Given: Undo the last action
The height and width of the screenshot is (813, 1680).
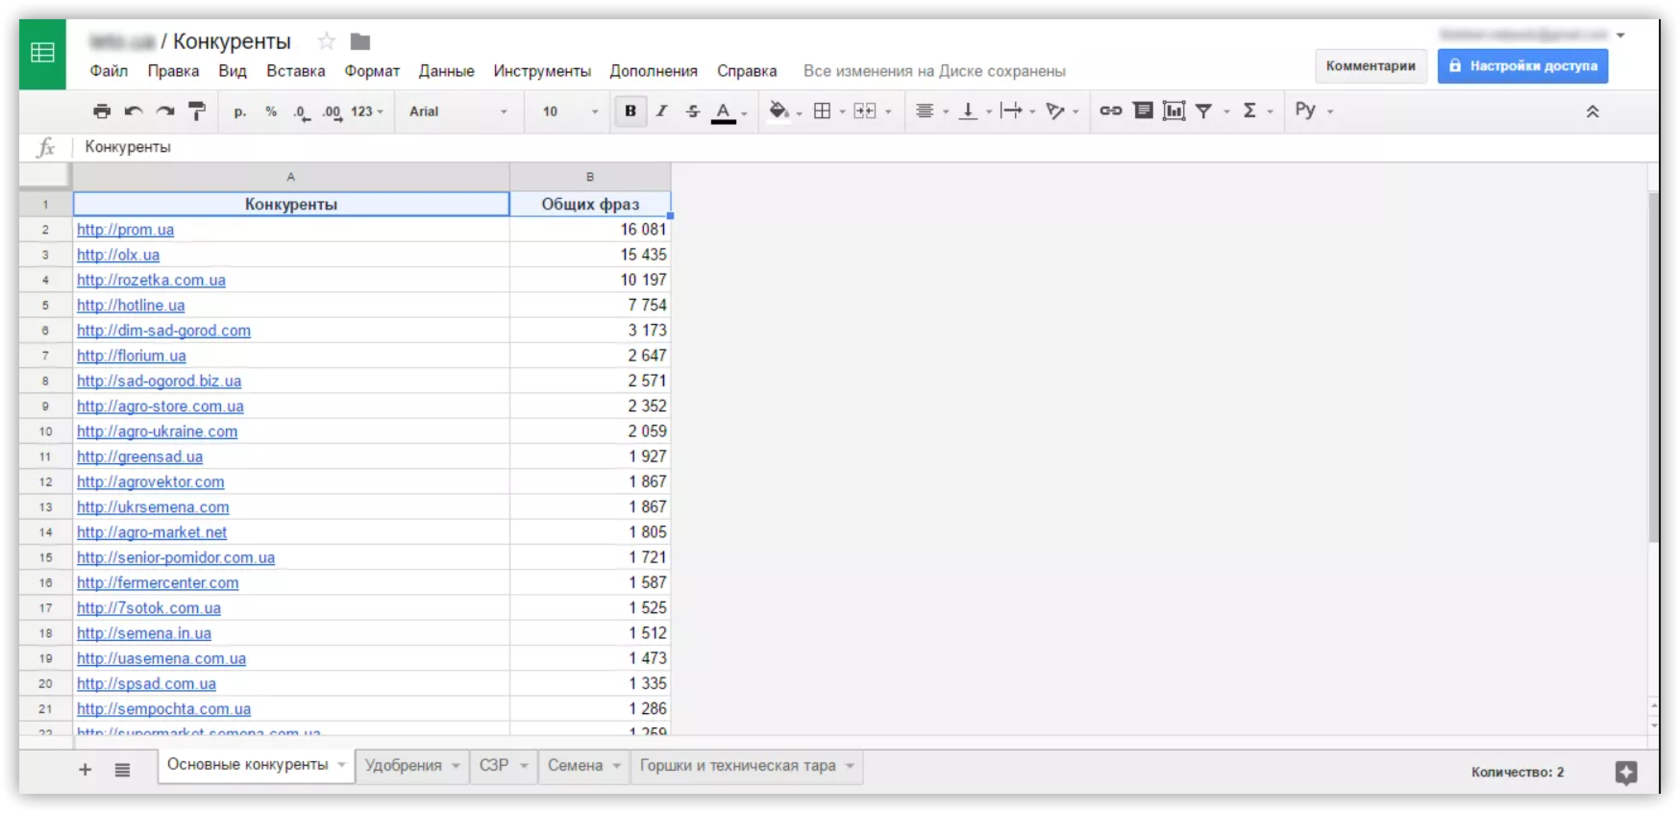Looking at the screenshot, I should click(134, 111).
